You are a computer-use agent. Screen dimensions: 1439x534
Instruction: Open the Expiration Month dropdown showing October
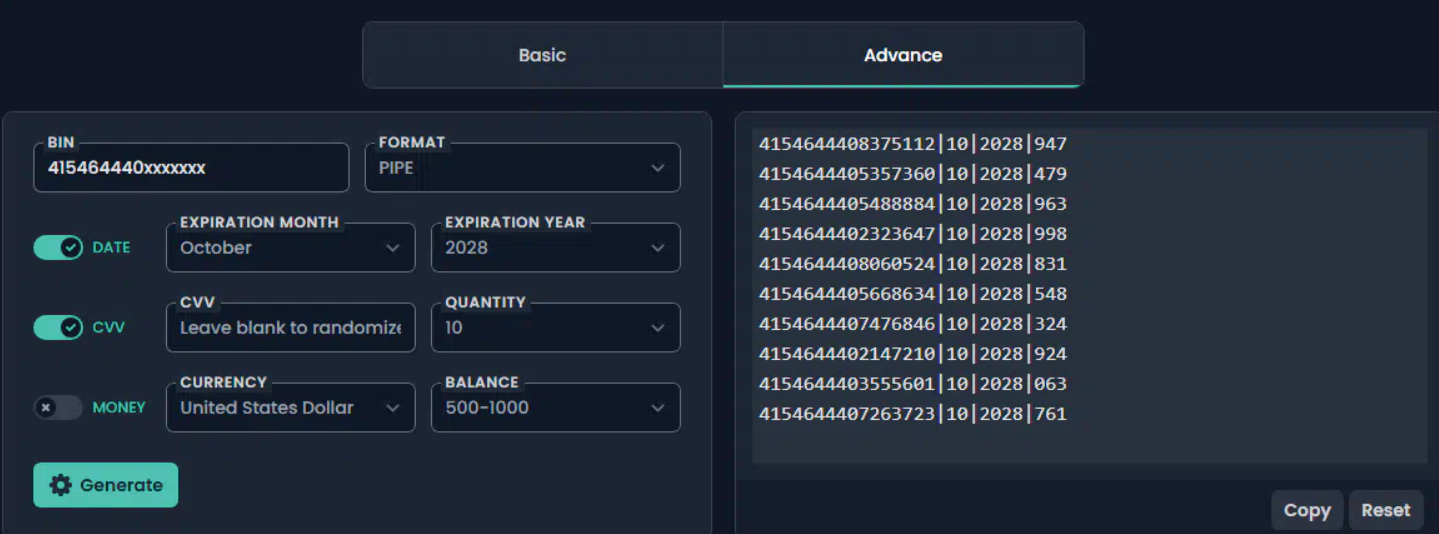290,247
